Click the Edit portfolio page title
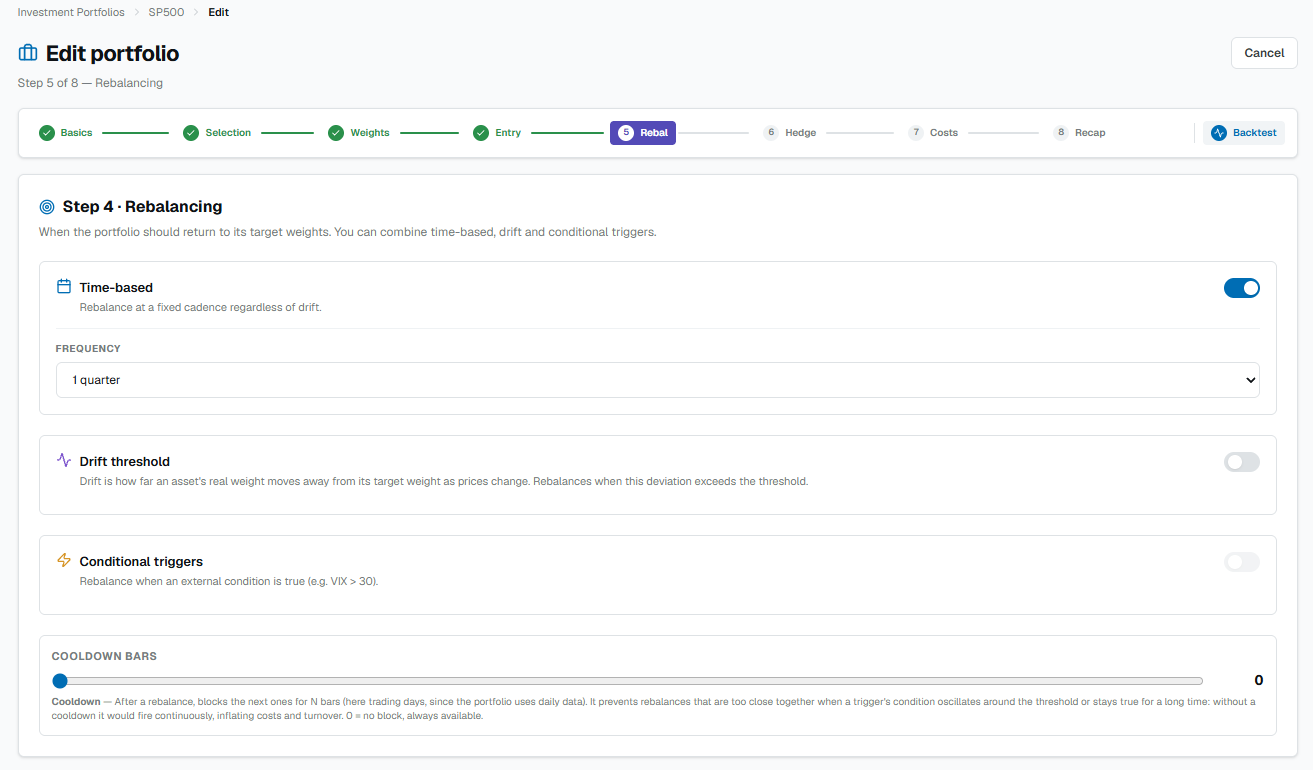This screenshot has height=770, width=1313. coord(113,53)
